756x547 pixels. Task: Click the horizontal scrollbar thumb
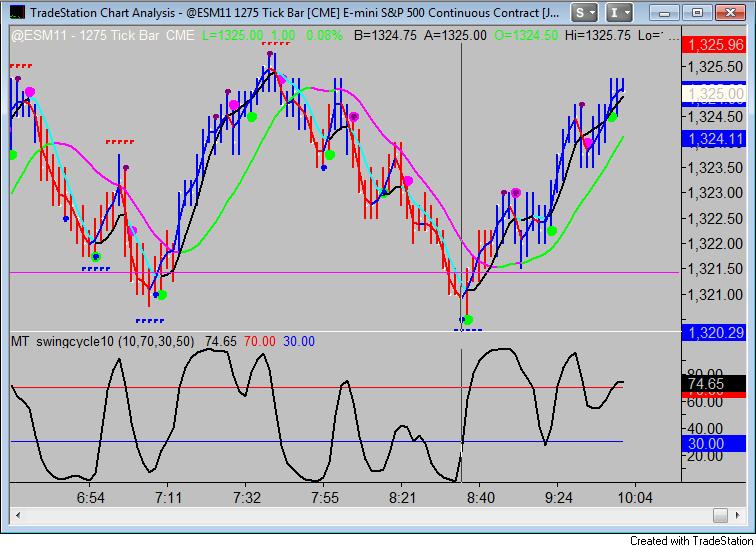720,515
